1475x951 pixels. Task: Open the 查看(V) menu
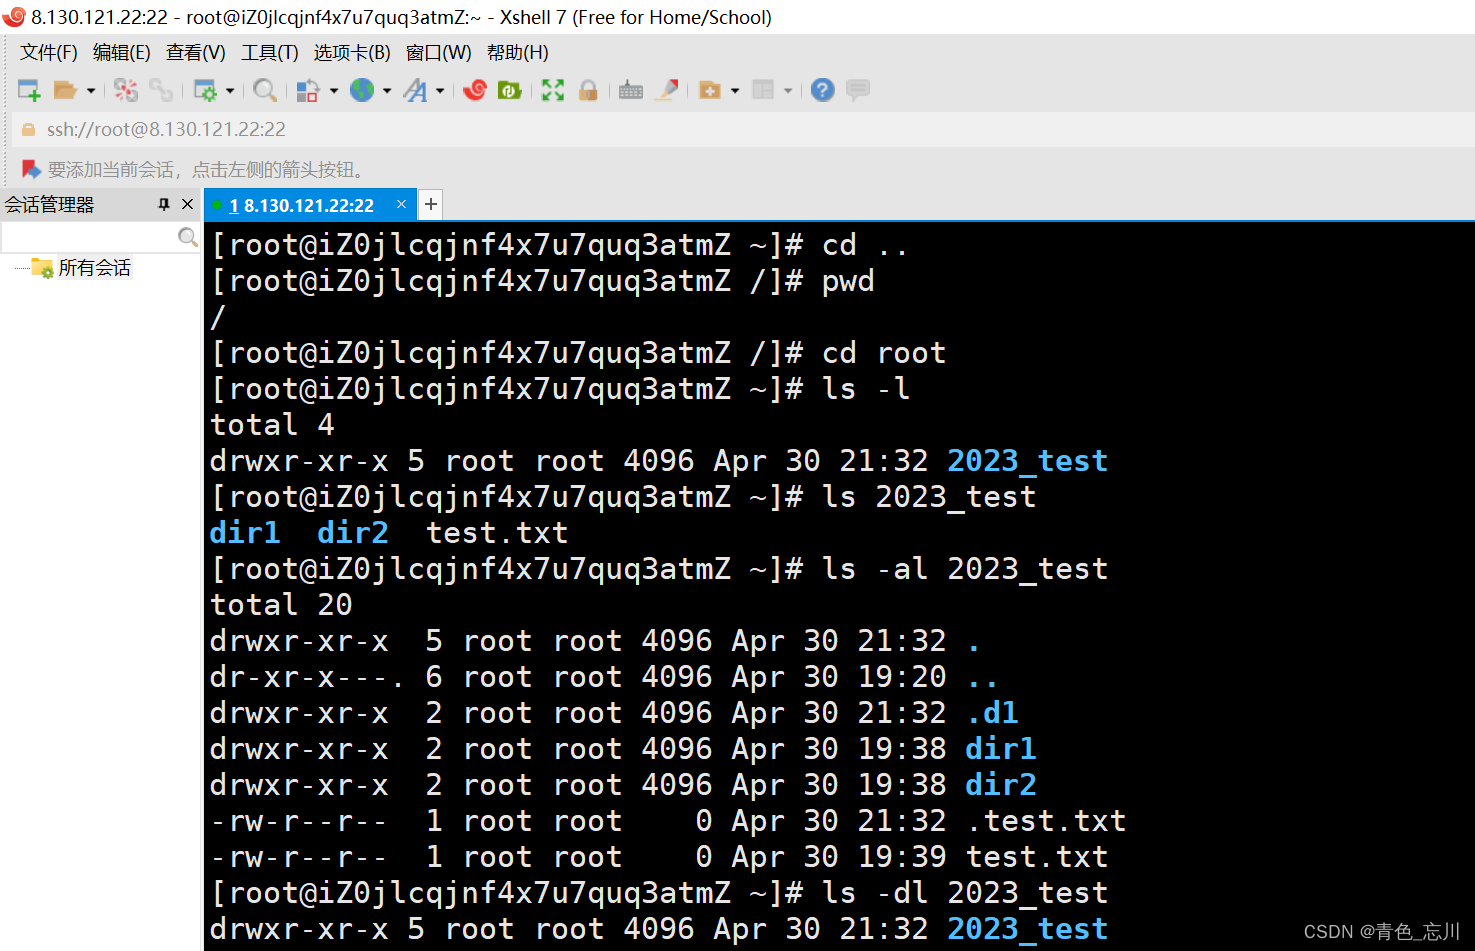click(196, 53)
